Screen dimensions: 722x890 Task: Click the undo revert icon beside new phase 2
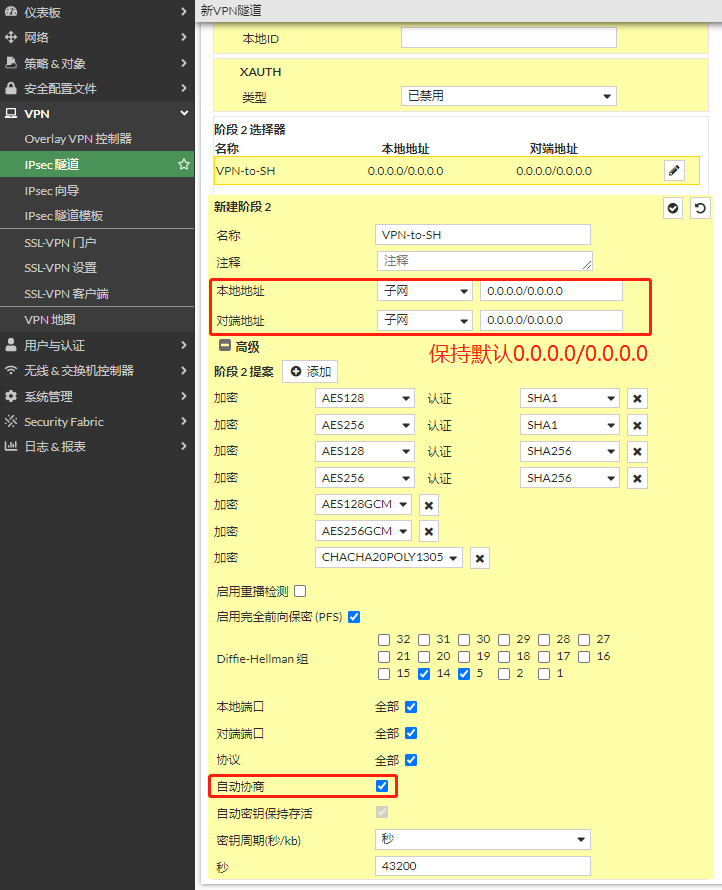(701, 208)
